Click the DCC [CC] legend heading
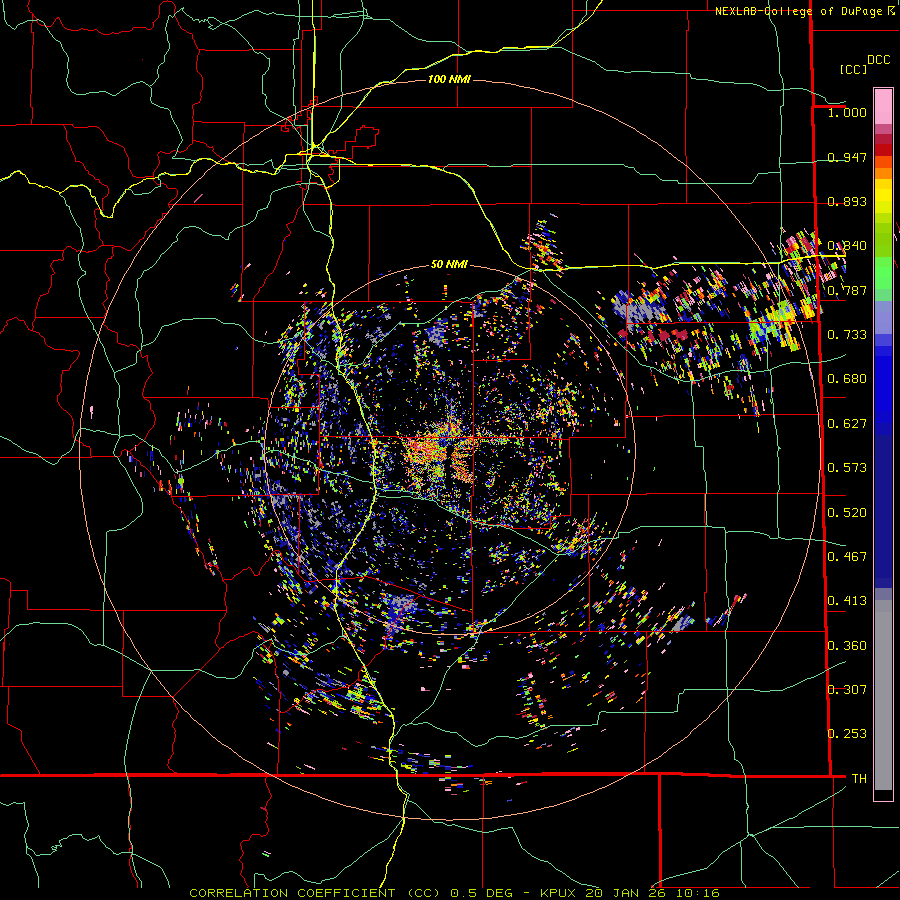900x900 pixels. tap(864, 64)
